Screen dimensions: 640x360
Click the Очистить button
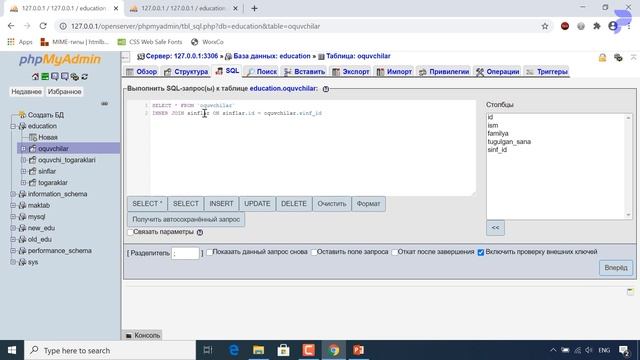pos(331,204)
